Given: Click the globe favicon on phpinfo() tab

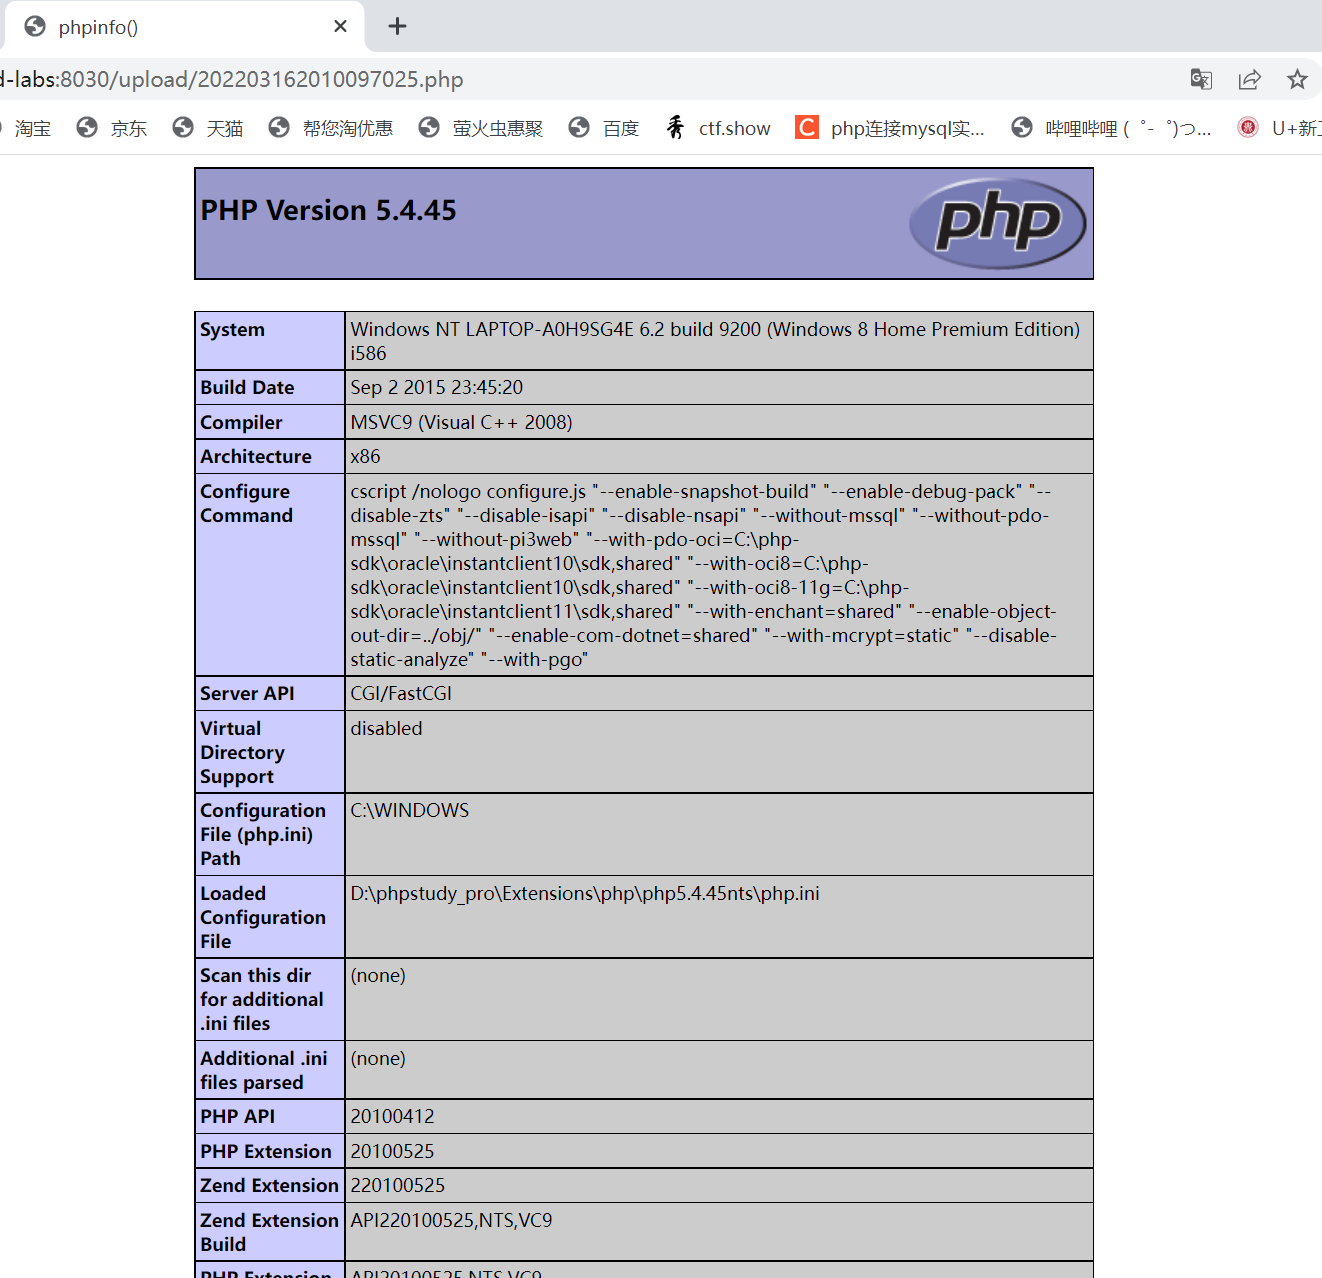Looking at the screenshot, I should [x=35, y=26].
